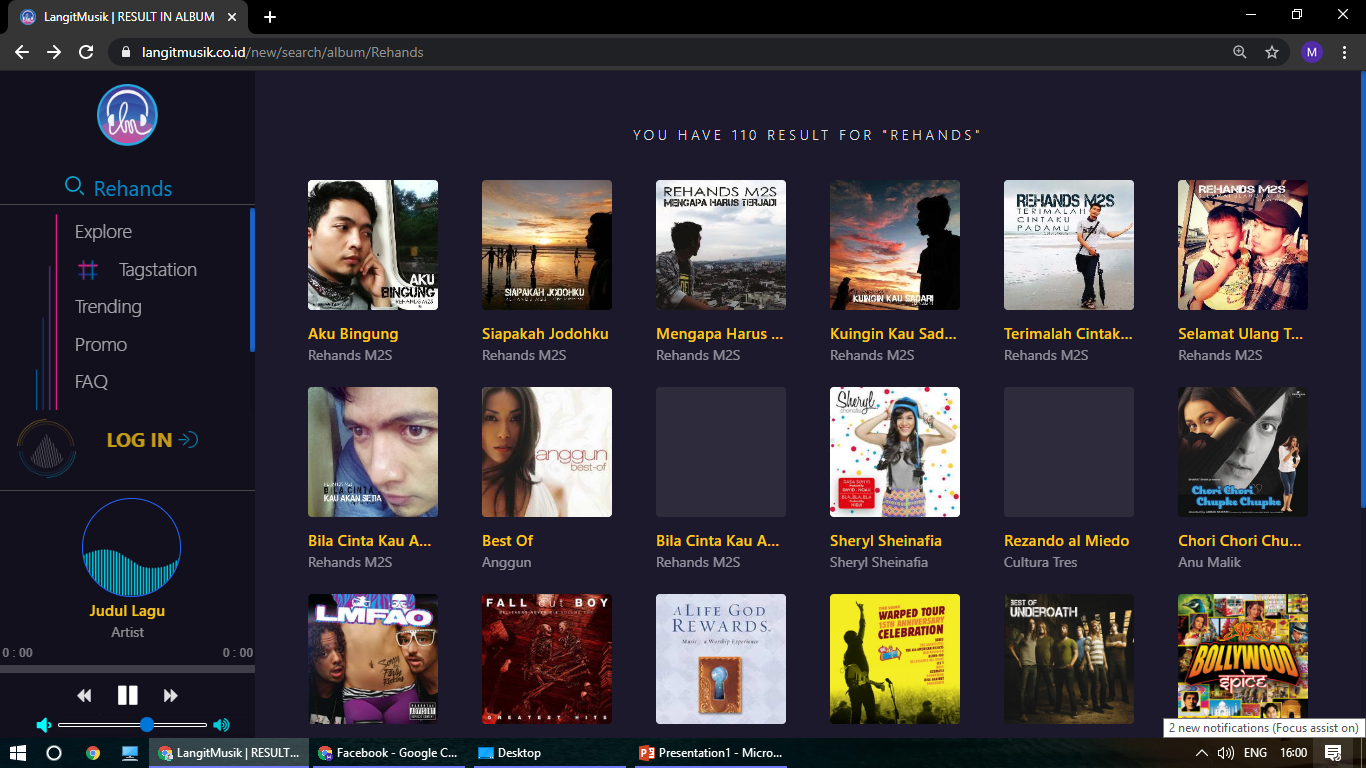Image resolution: width=1366 pixels, height=768 pixels.
Task: Go to the Trending section
Action: tap(108, 306)
